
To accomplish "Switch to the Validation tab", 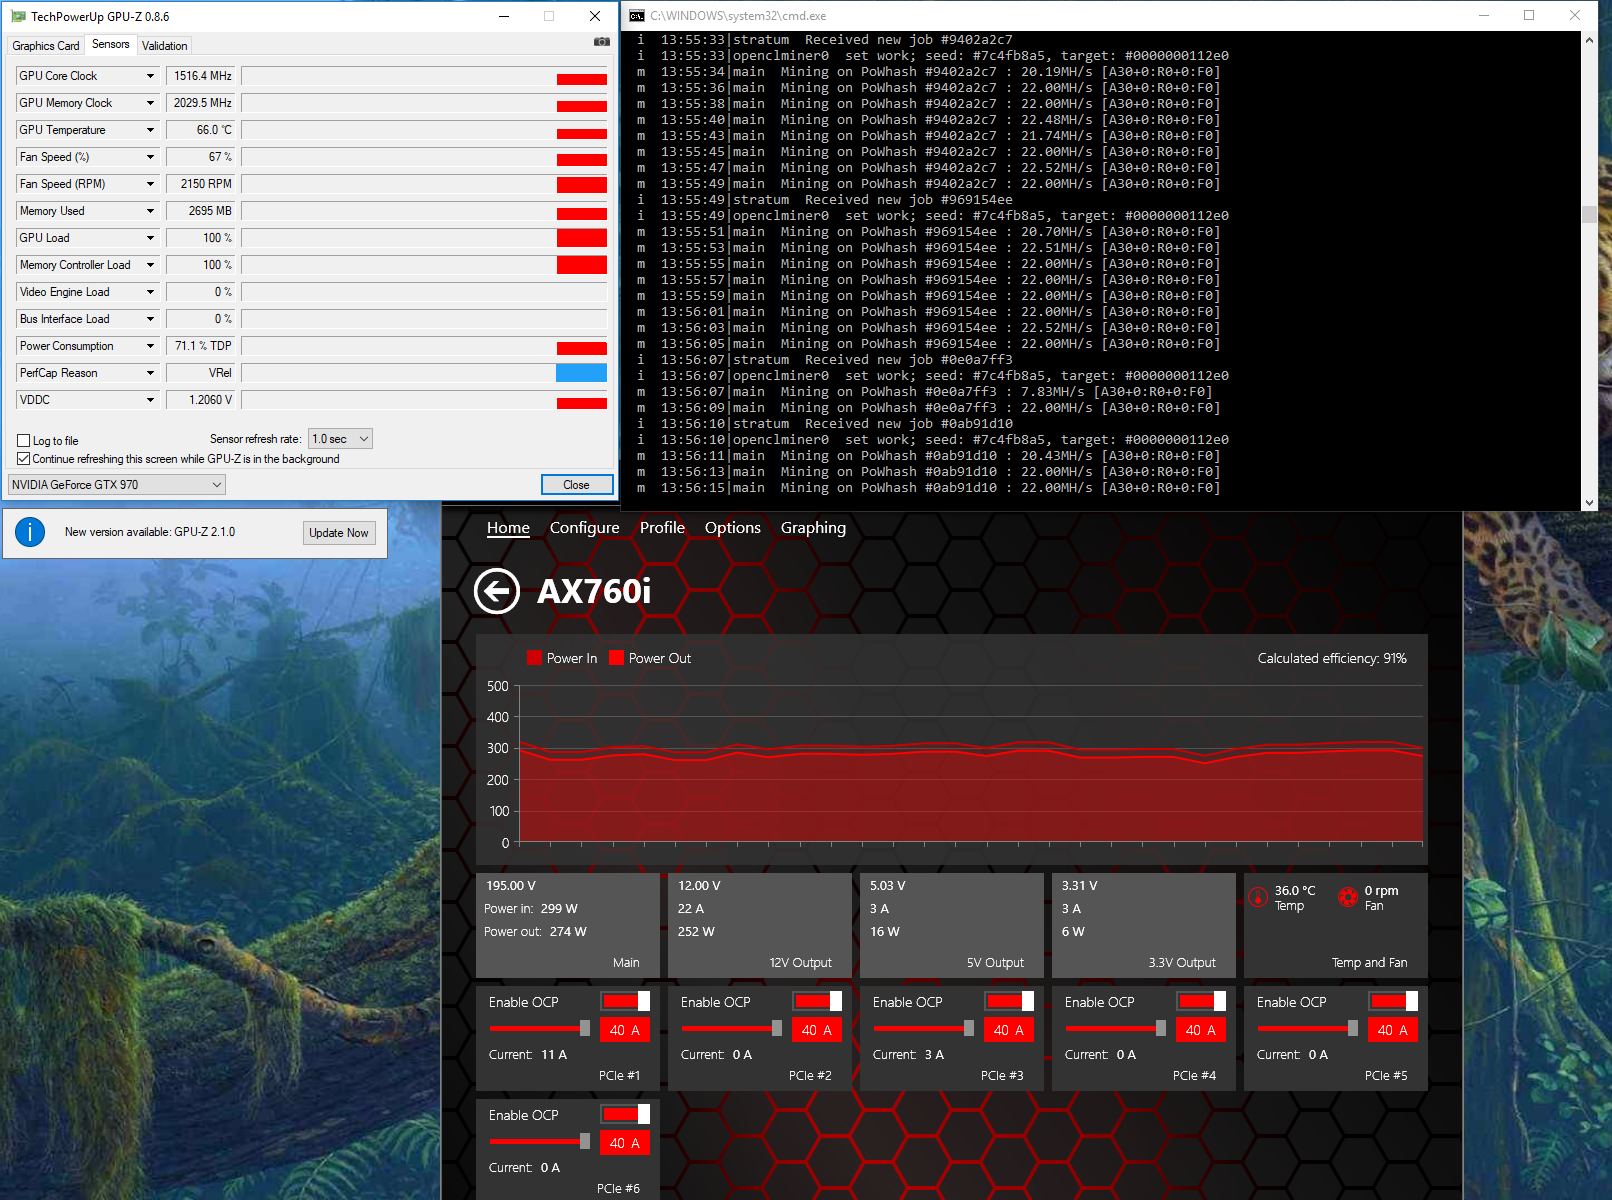I will [164, 46].
